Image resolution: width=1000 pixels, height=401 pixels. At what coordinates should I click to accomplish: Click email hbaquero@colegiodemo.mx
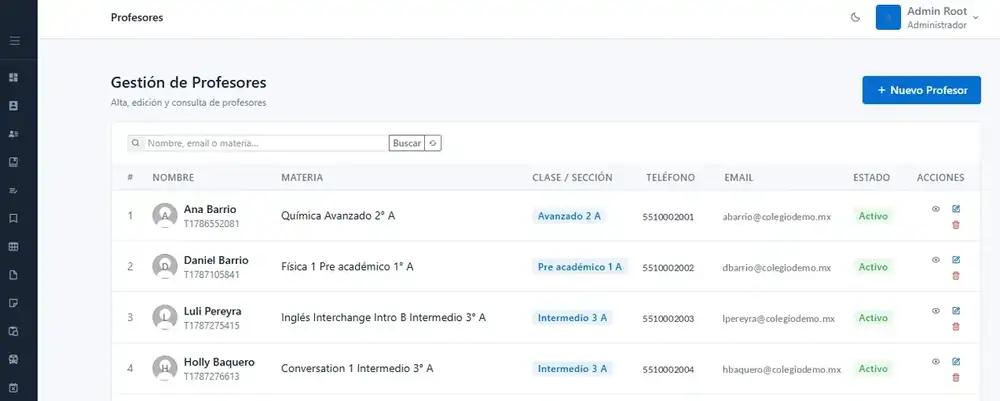(x=781, y=370)
